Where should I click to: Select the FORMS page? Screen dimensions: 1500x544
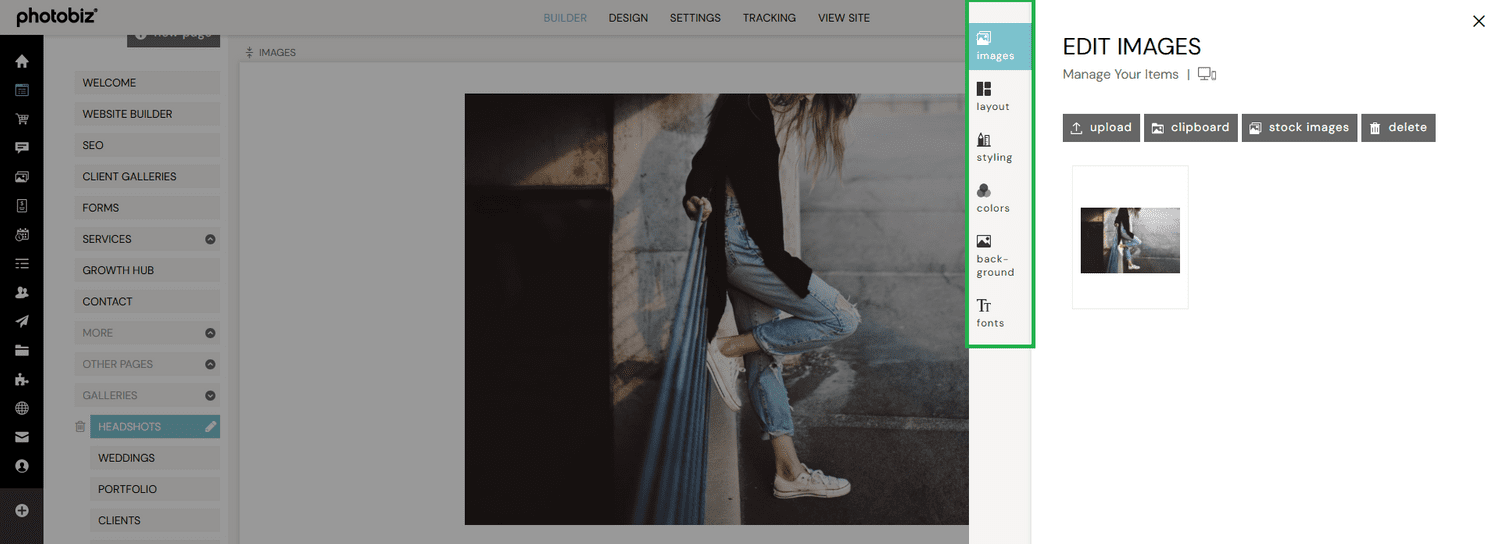click(147, 208)
